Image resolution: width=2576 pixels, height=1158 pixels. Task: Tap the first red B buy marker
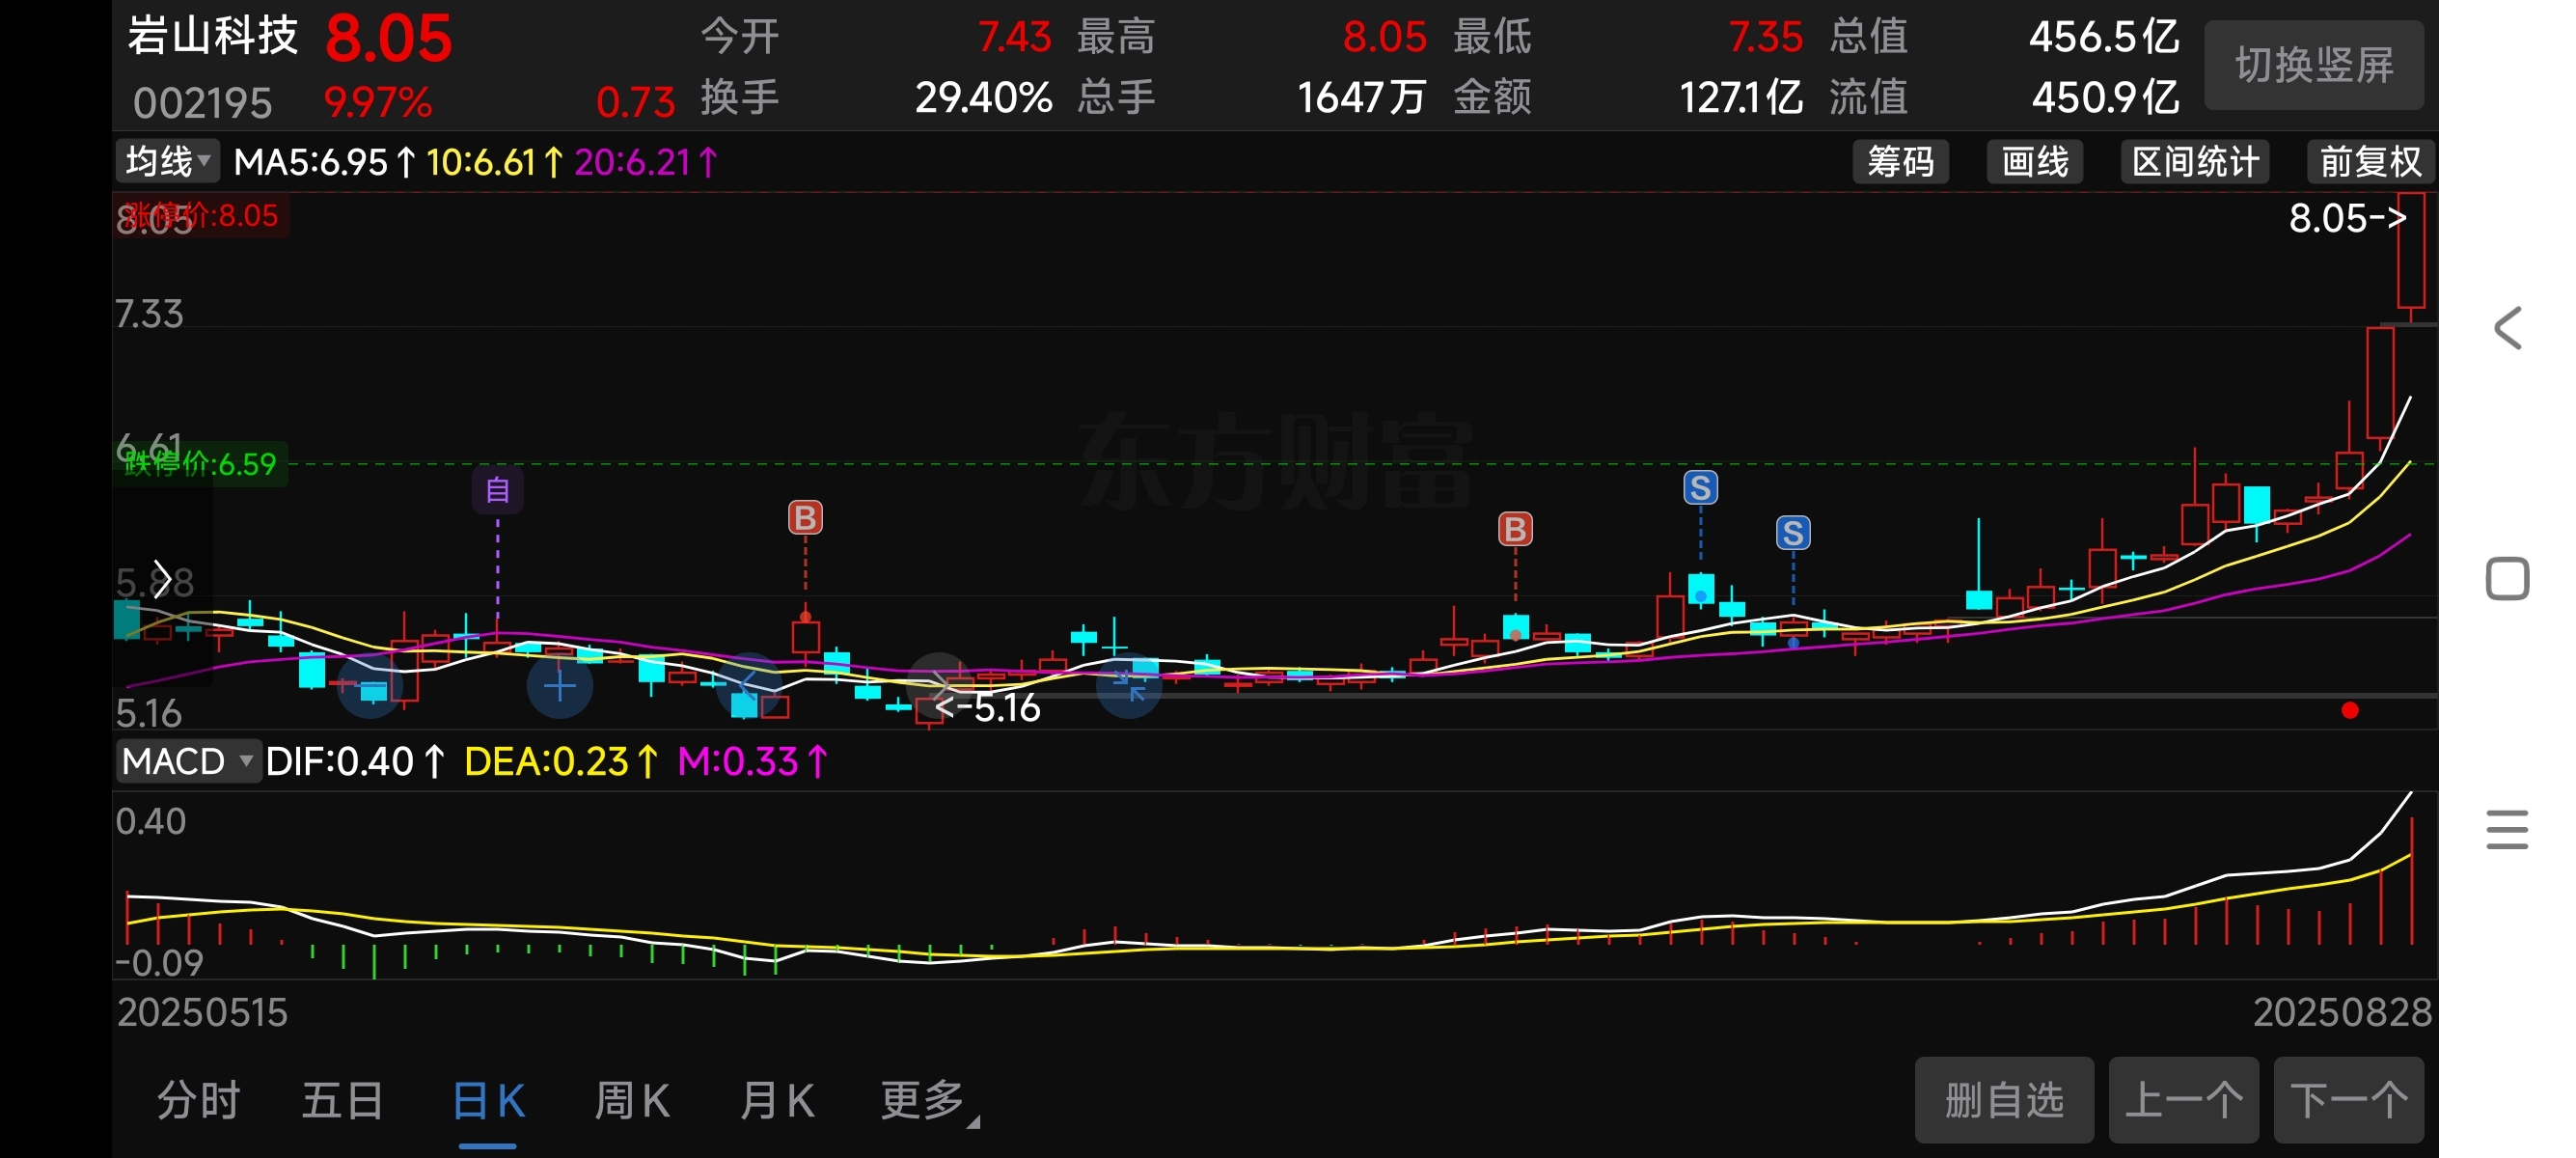(805, 517)
